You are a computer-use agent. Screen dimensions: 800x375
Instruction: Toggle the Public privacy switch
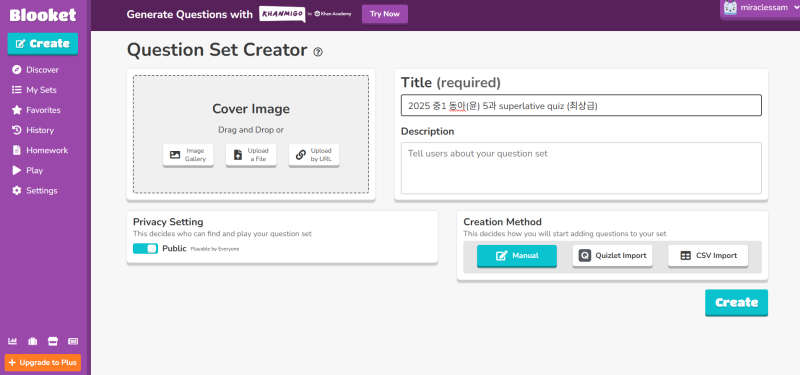click(x=145, y=248)
